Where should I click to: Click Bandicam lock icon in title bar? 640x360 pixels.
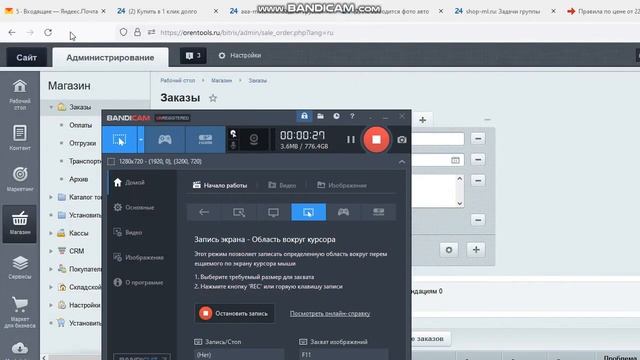304,116
